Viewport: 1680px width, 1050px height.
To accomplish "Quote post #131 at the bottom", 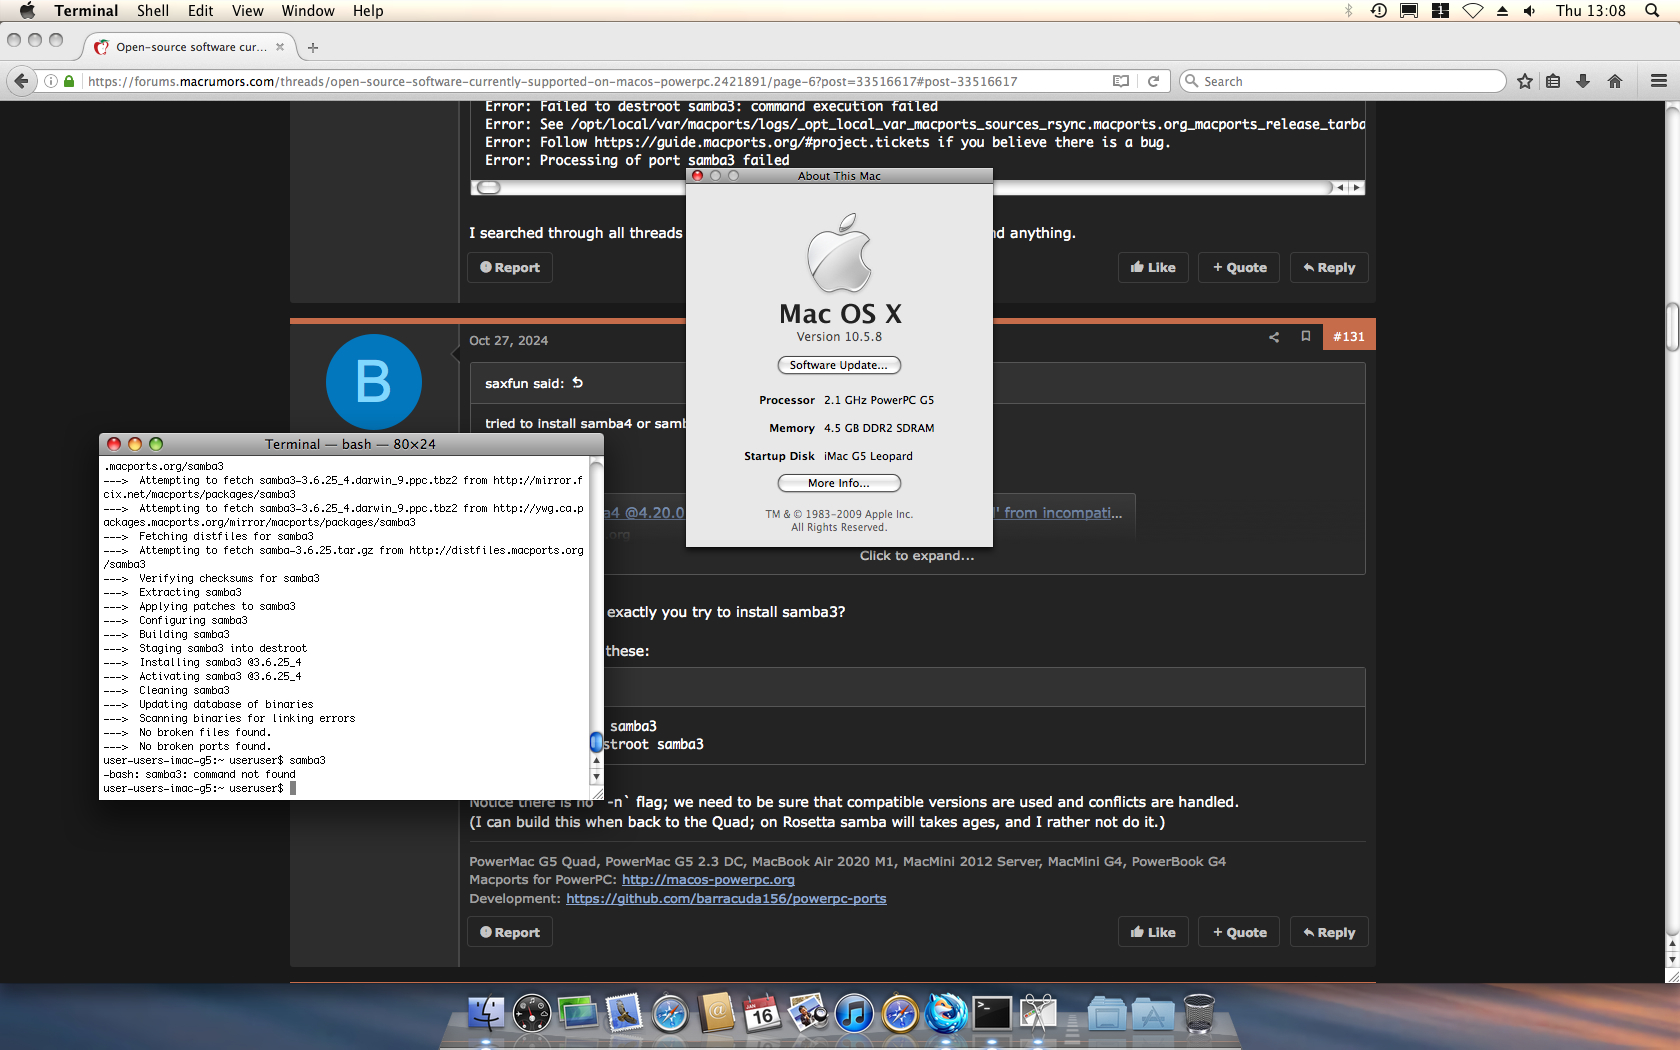I will 1239,933.
